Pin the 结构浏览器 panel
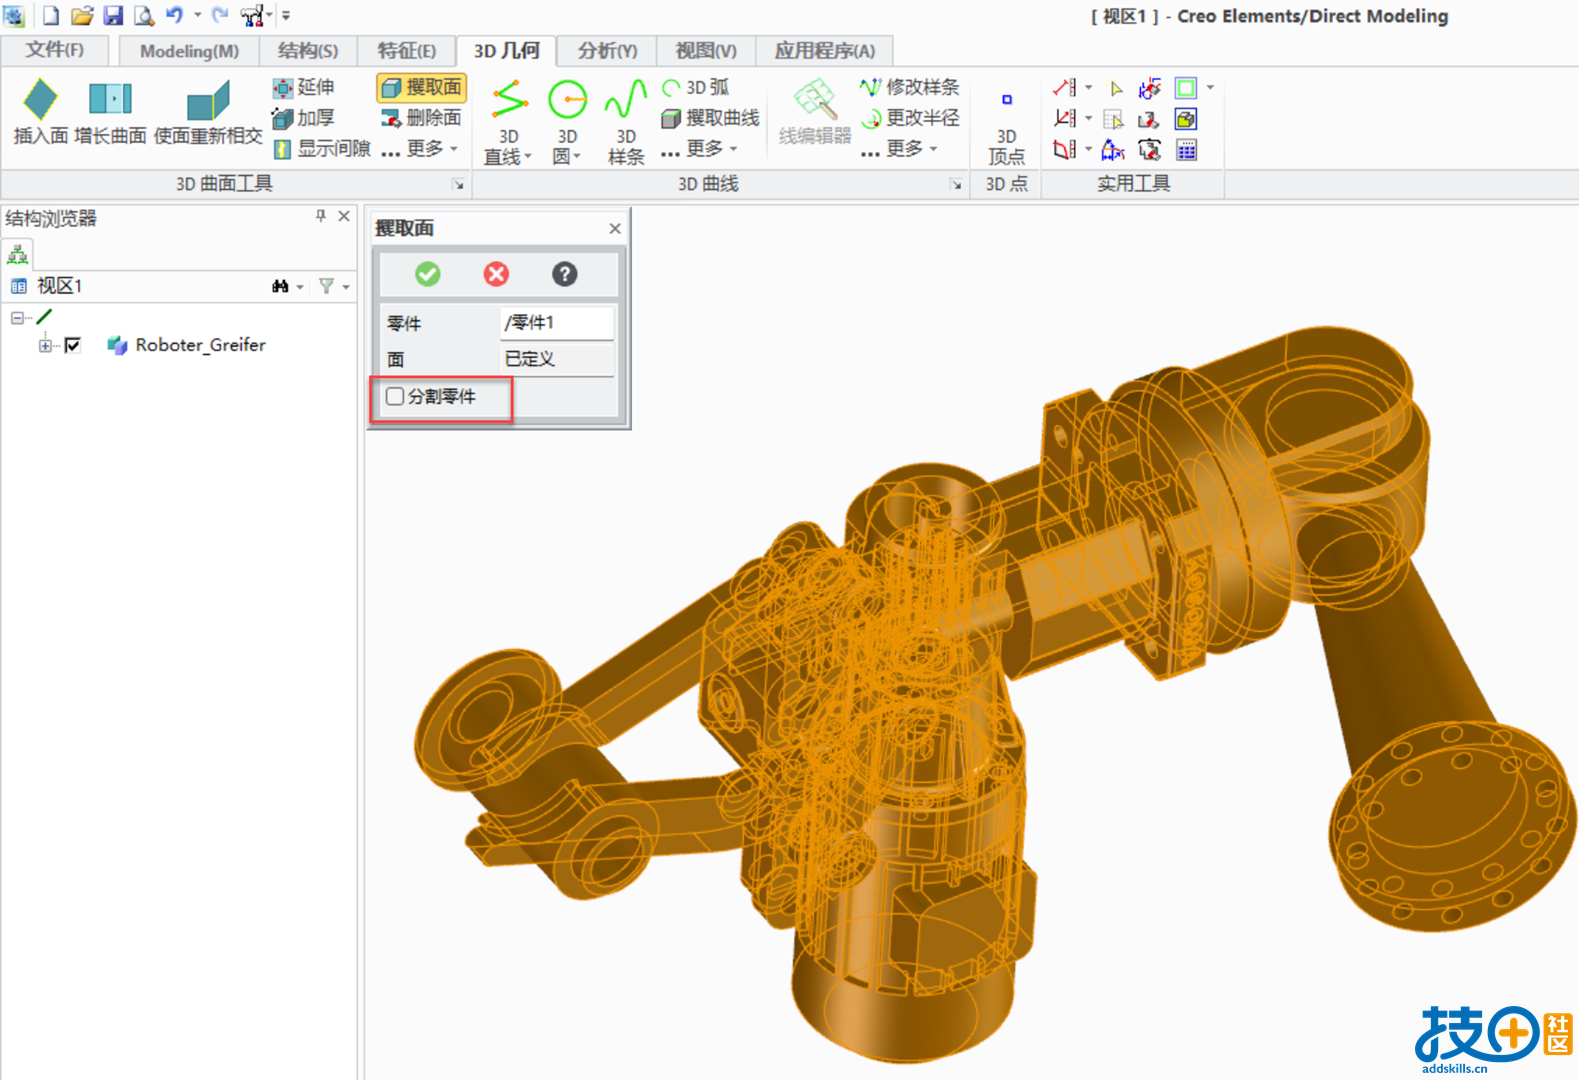This screenshot has width=1579, height=1080. coord(321,216)
